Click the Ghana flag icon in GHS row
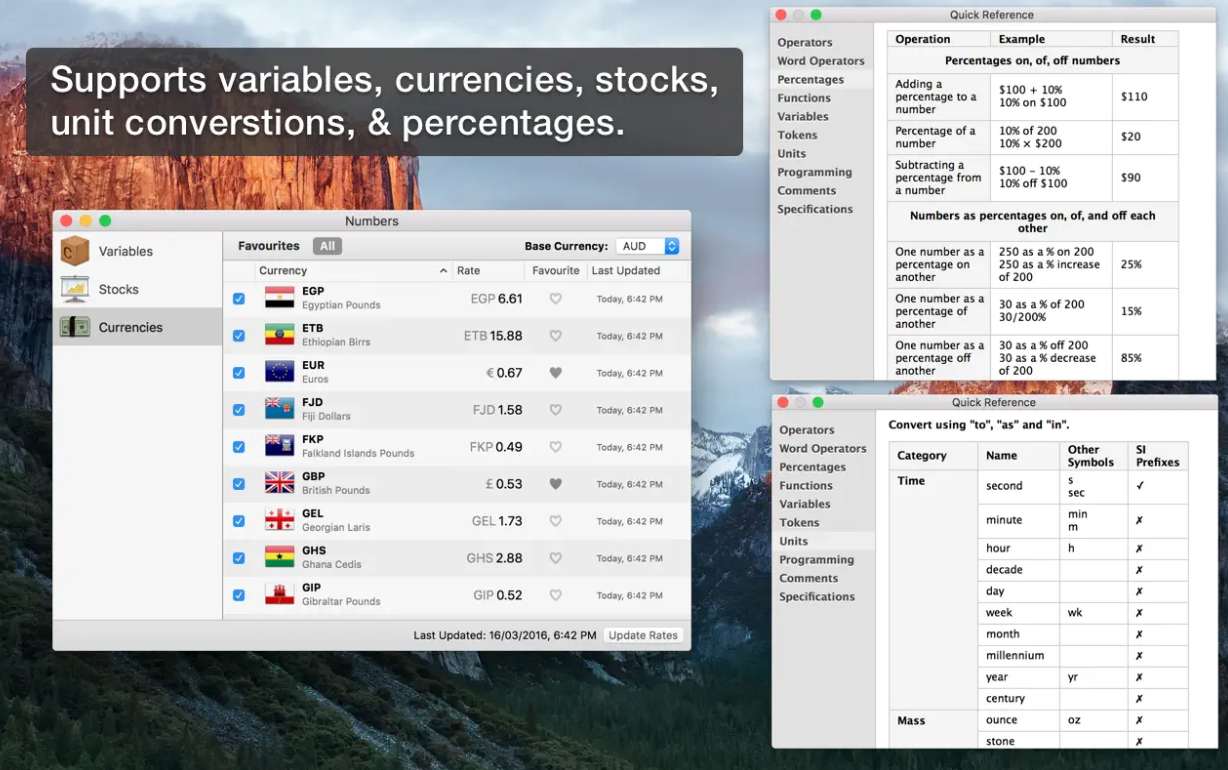 coord(279,557)
